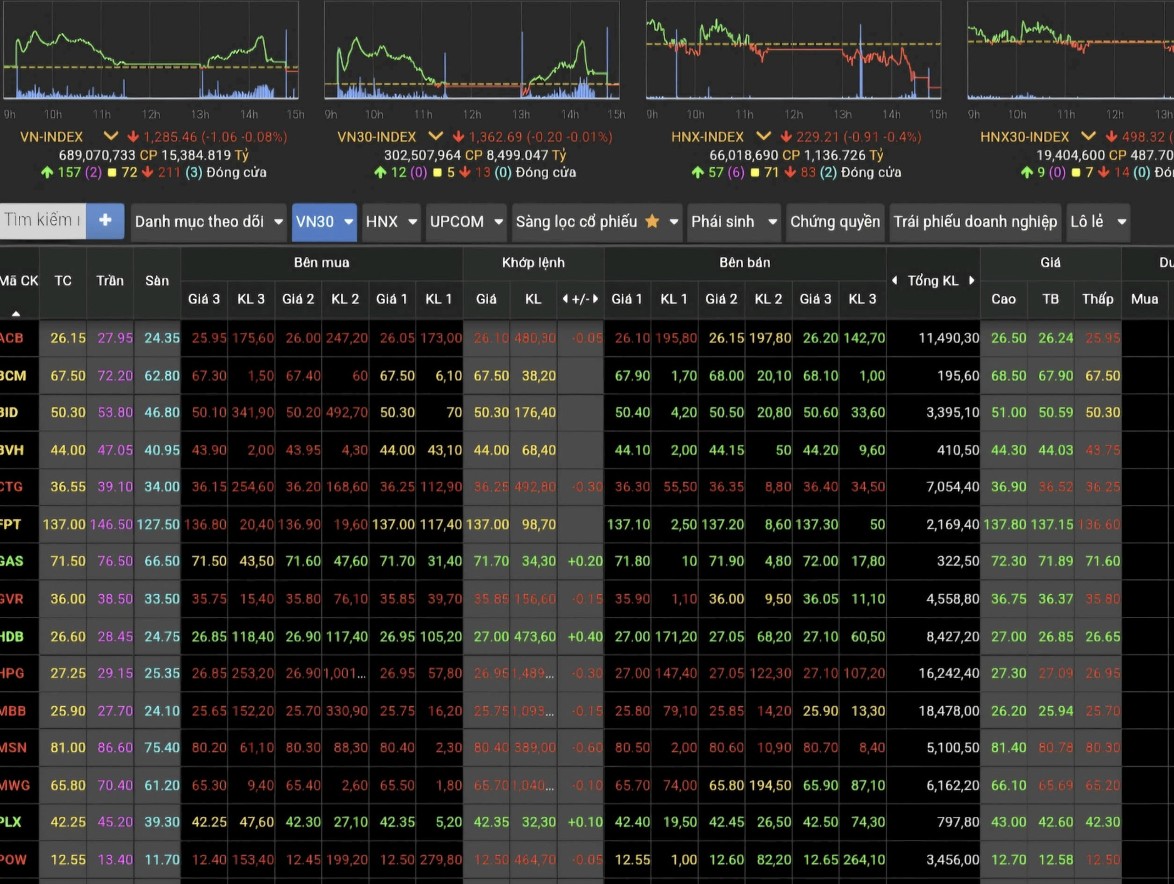Click left arrow of +/- column header
The width and height of the screenshot is (1174, 884).
(565, 299)
